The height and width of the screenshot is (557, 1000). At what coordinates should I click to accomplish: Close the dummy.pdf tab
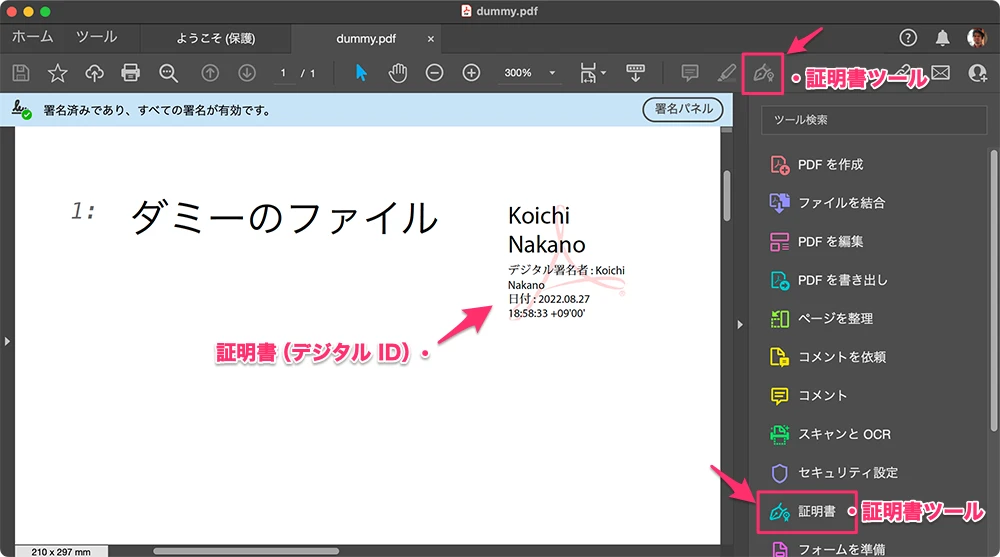click(430, 39)
